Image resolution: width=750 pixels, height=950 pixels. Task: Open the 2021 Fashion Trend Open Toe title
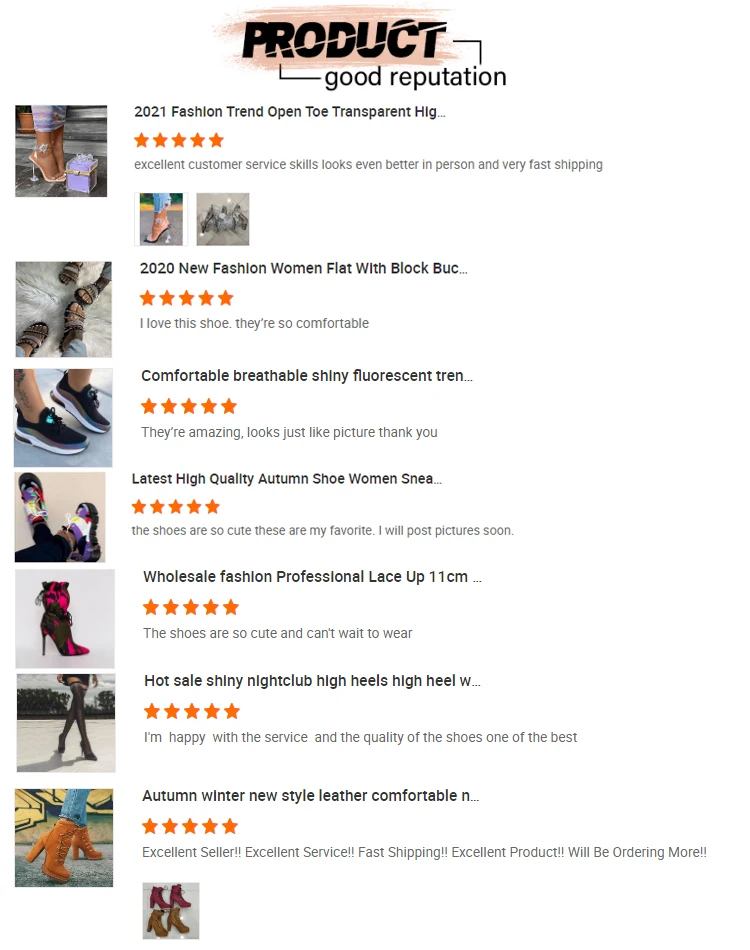pos(290,112)
